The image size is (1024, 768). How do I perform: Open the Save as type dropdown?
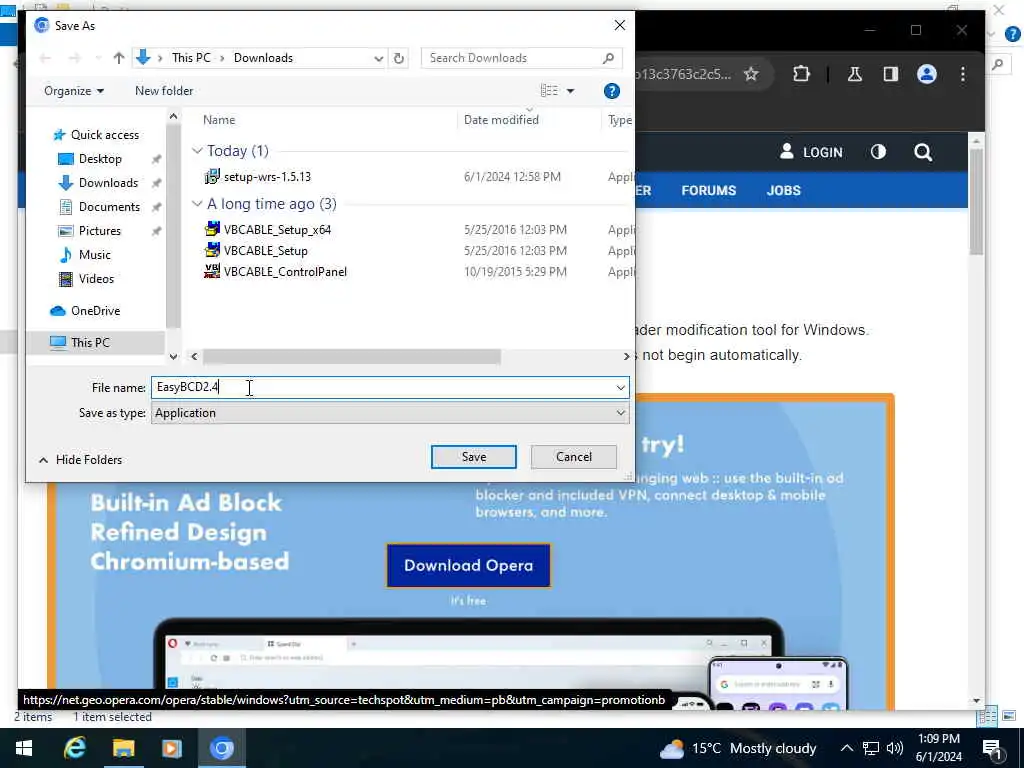390,413
